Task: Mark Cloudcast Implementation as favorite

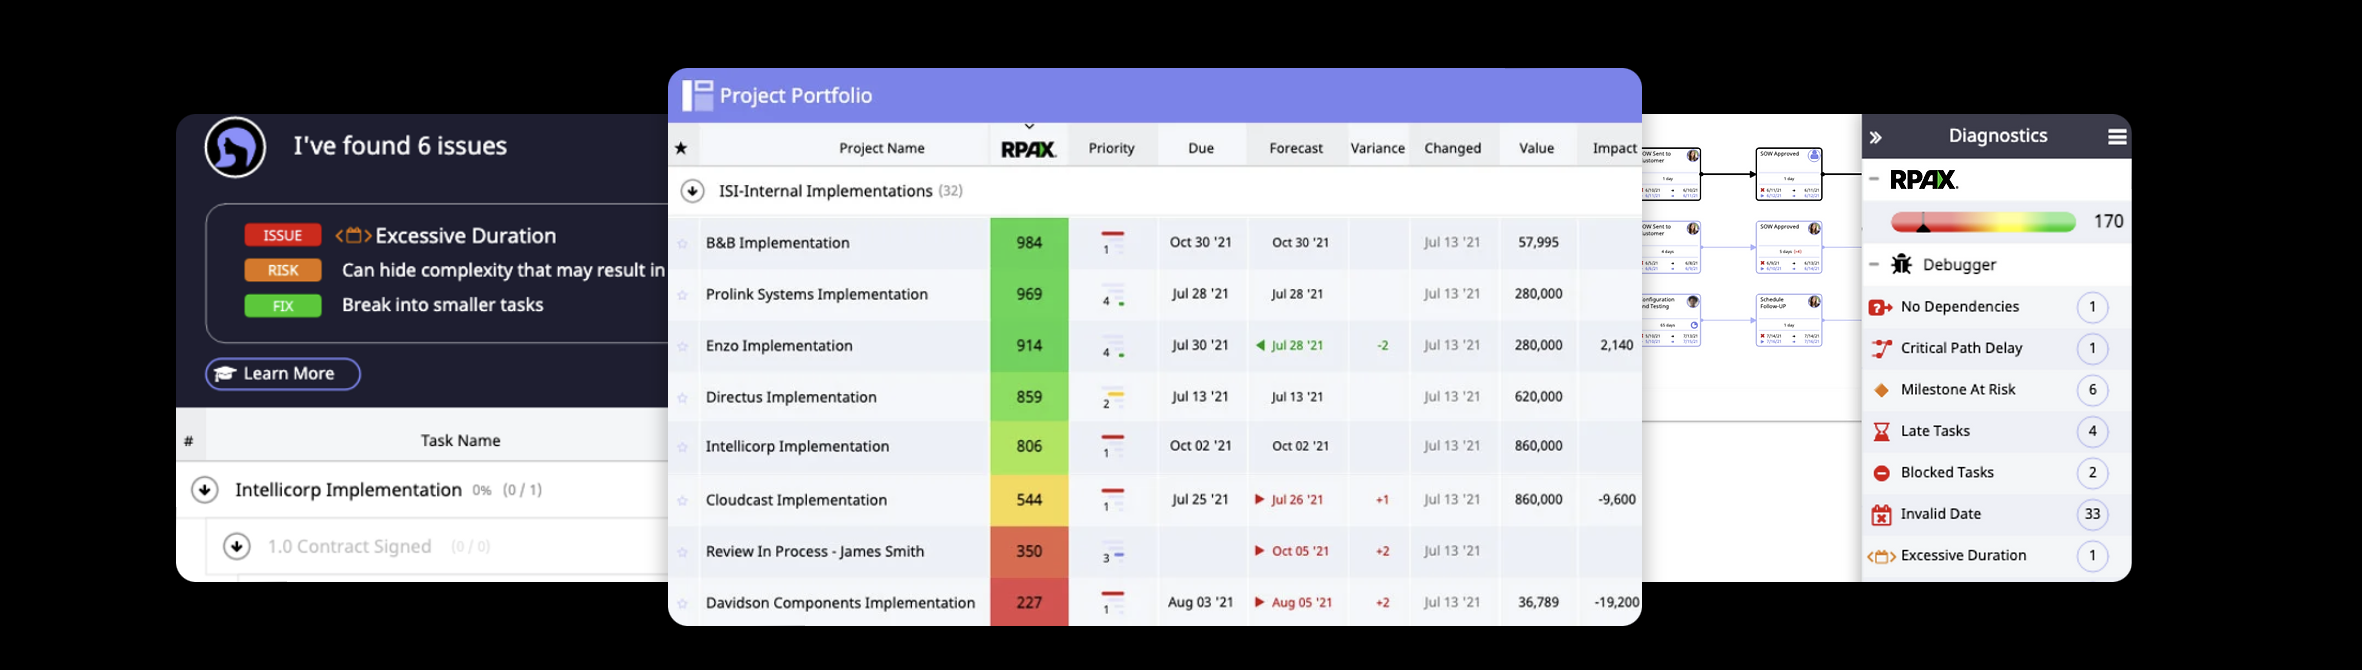Action: pyautogui.click(x=683, y=500)
